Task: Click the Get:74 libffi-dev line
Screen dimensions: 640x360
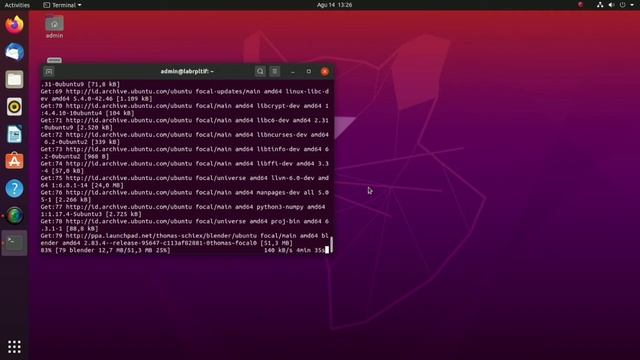Action: coord(184,167)
